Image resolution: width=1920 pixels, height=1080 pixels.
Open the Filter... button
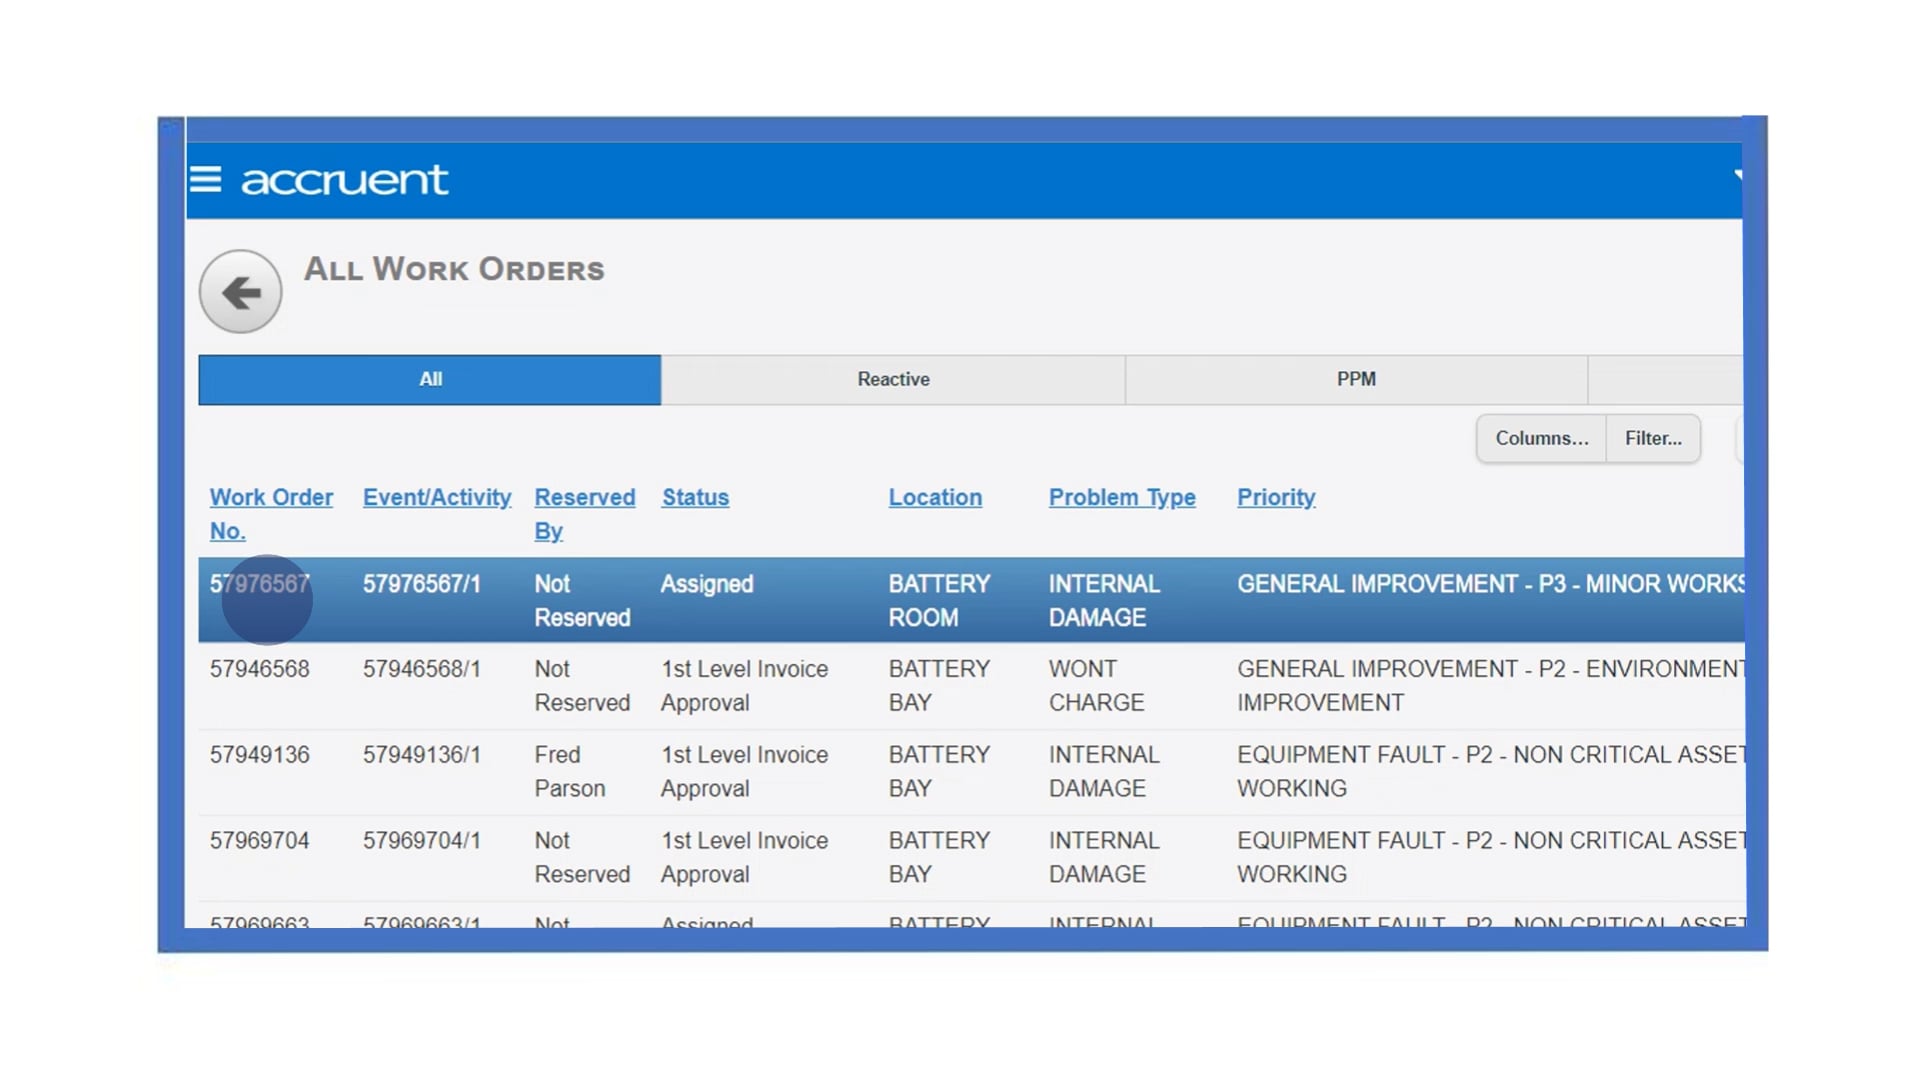pyautogui.click(x=1652, y=439)
